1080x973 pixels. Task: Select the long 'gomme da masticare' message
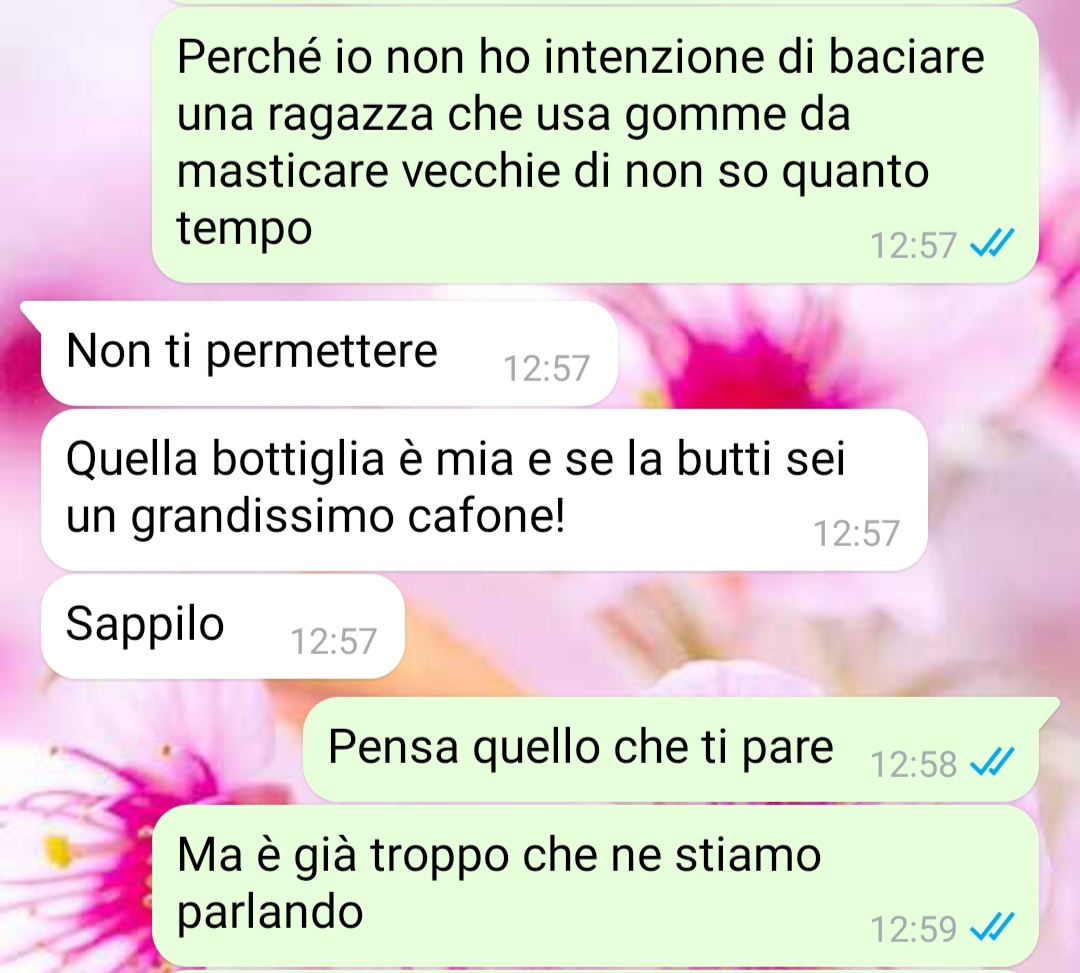pos(595,145)
